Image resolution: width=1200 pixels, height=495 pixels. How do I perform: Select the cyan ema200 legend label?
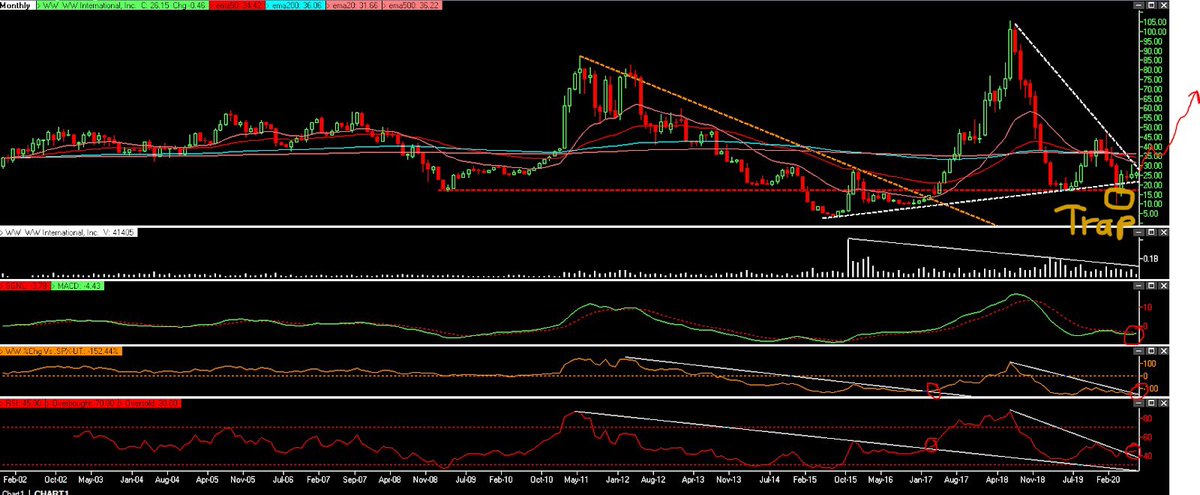click(x=295, y=5)
